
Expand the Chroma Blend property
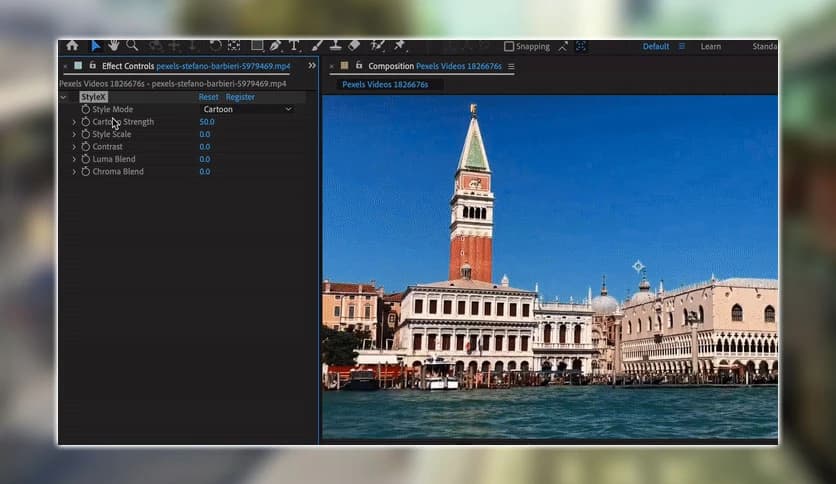tap(74, 172)
